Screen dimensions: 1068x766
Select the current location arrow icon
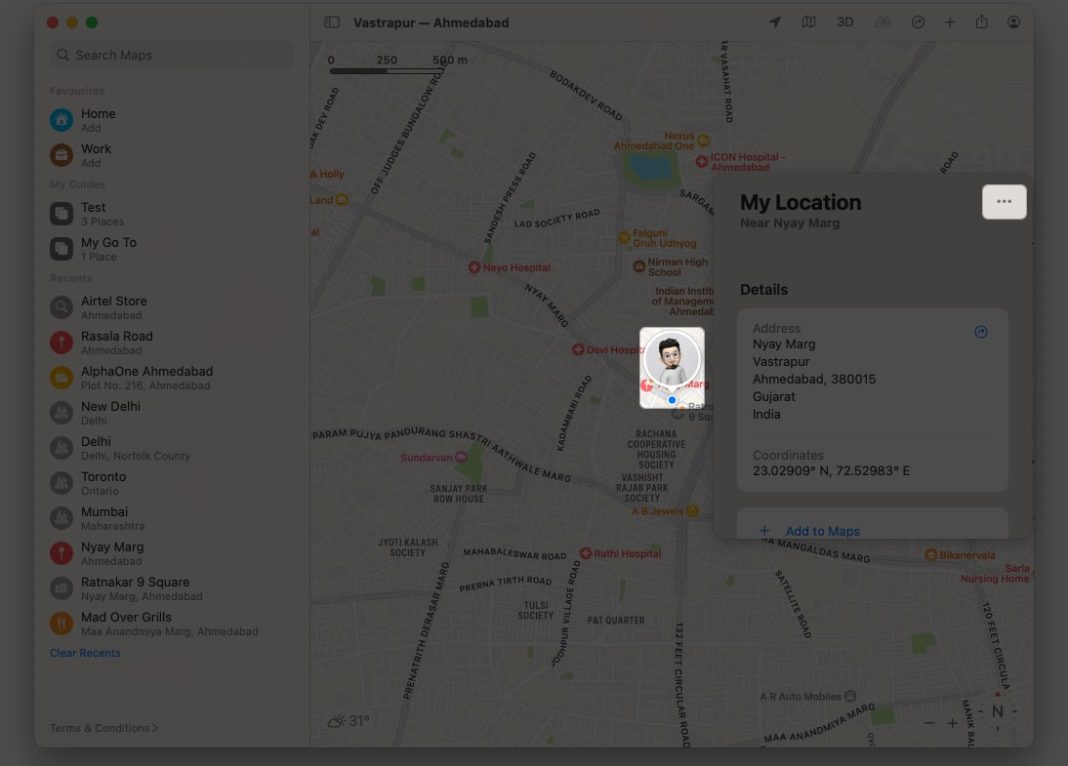(776, 22)
